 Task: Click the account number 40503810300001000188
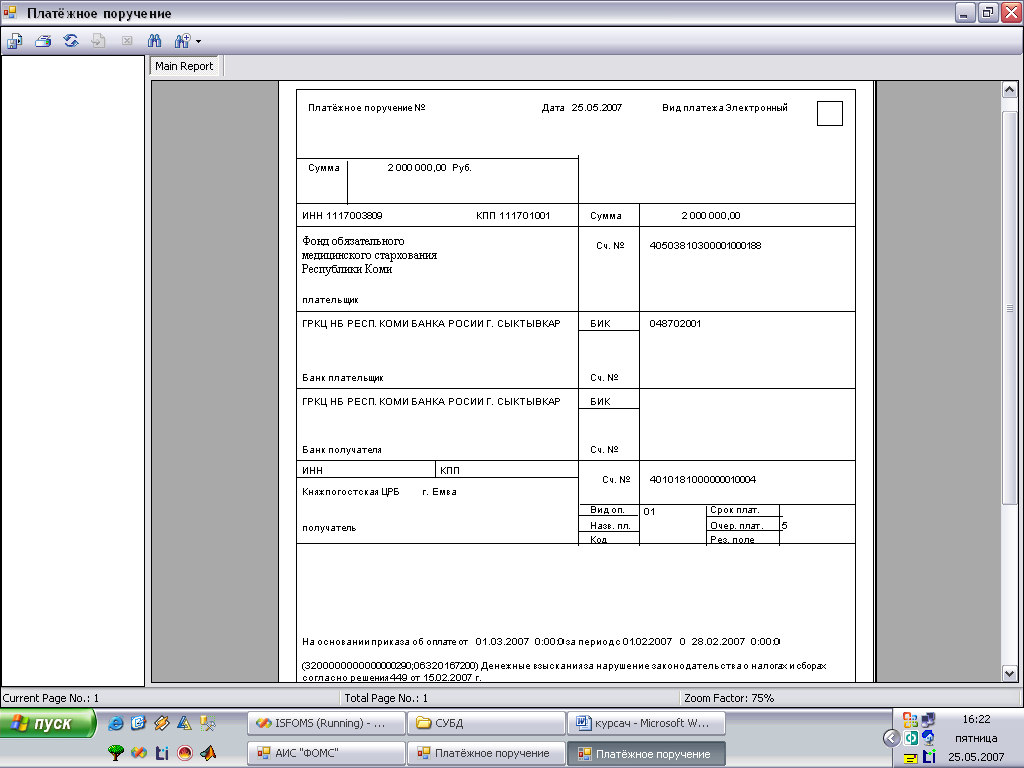pyautogui.click(x=705, y=246)
